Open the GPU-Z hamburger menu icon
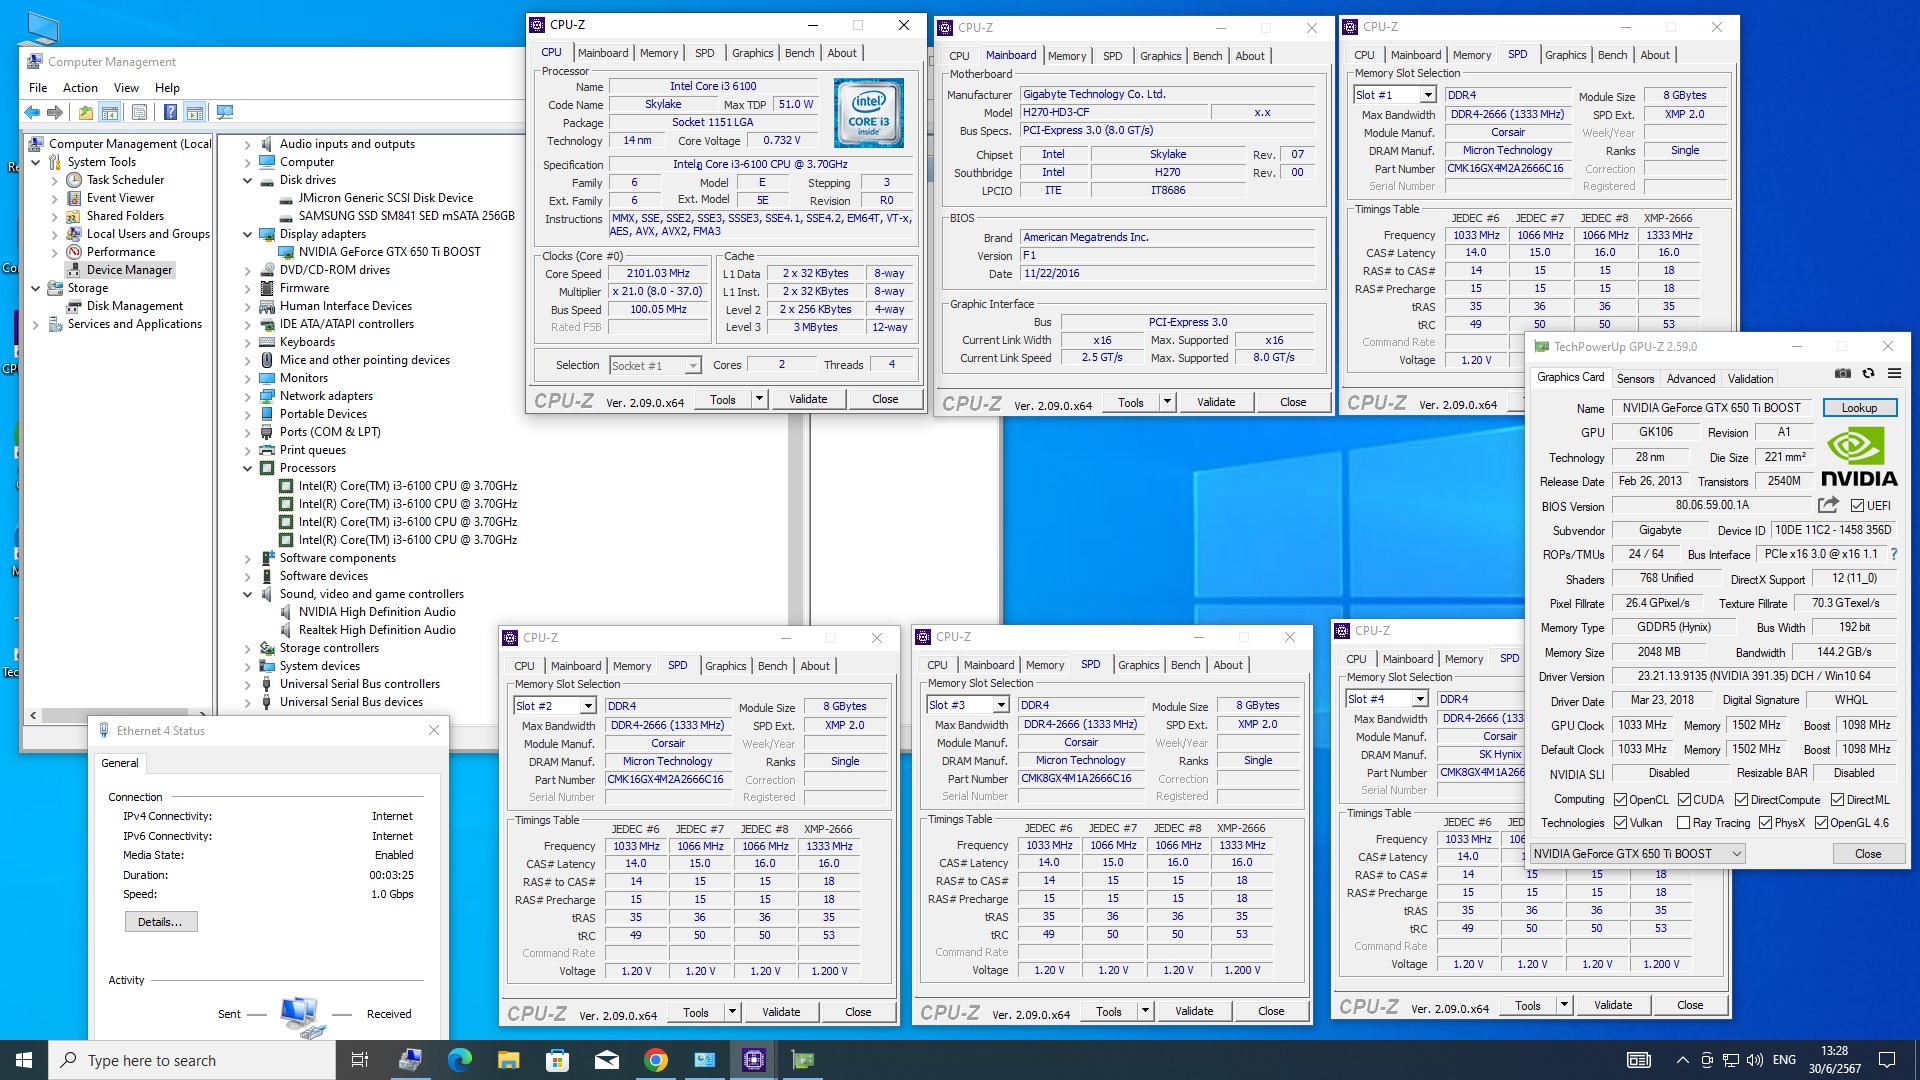The height and width of the screenshot is (1080, 1920). [x=1894, y=373]
